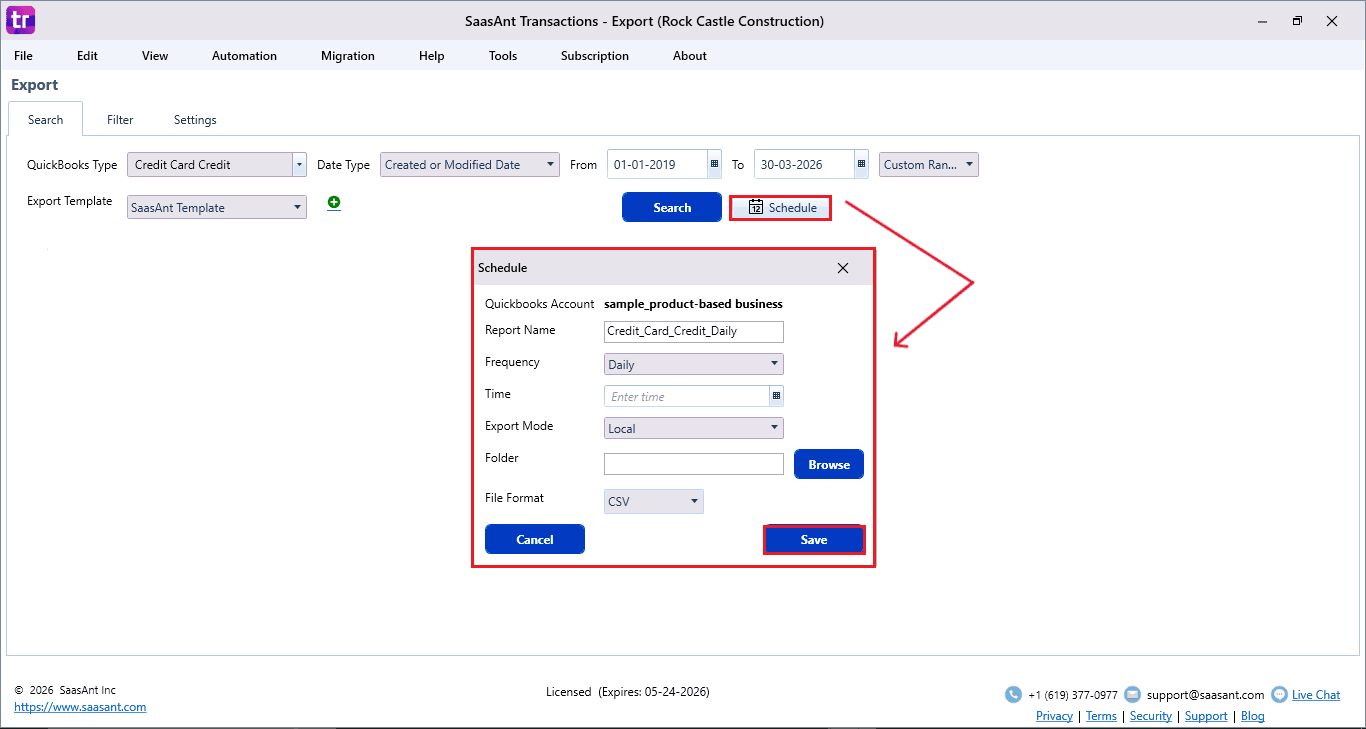Open the About menu
1366x729 pixels.
pos(690,56)
